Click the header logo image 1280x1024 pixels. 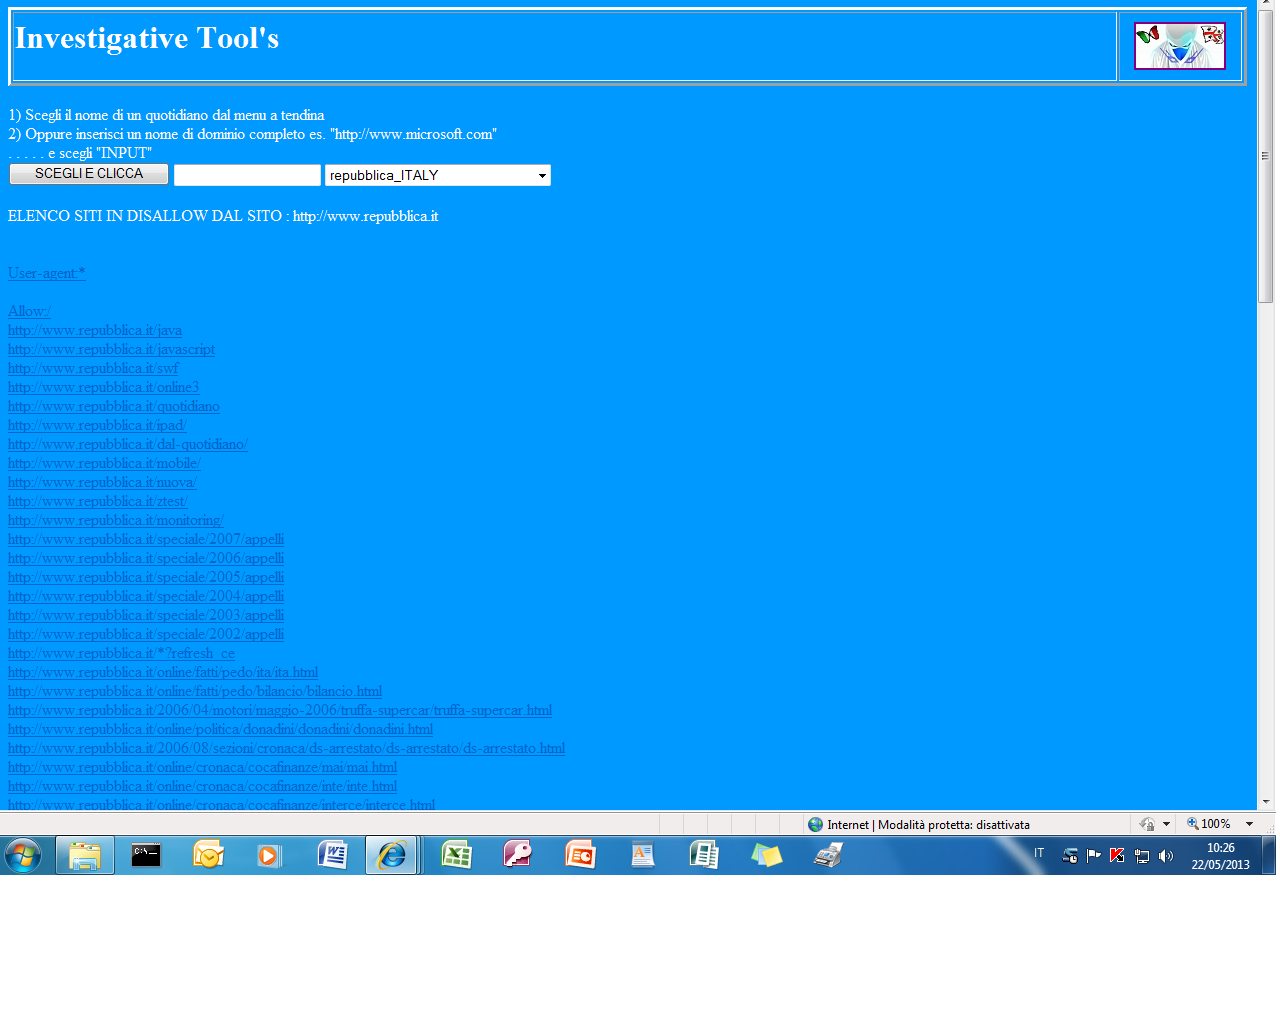click(1180, 46)
